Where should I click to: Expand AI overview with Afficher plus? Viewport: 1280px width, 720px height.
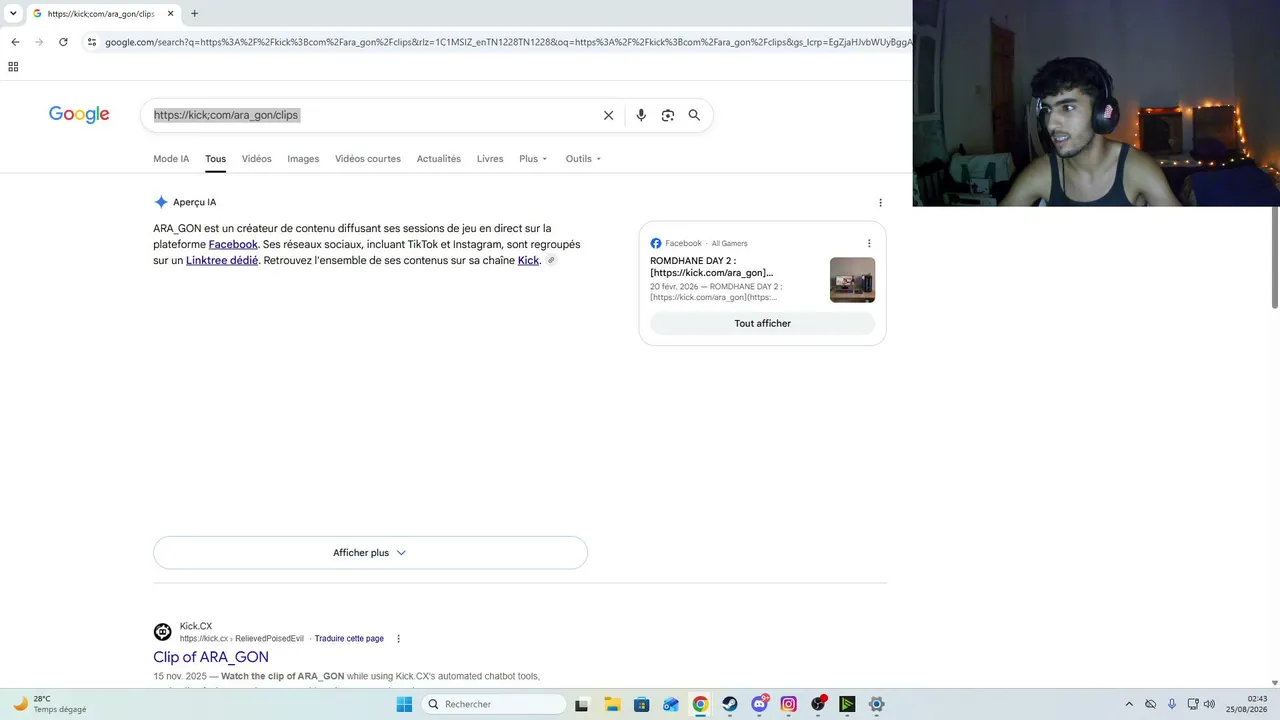point(370,553)
